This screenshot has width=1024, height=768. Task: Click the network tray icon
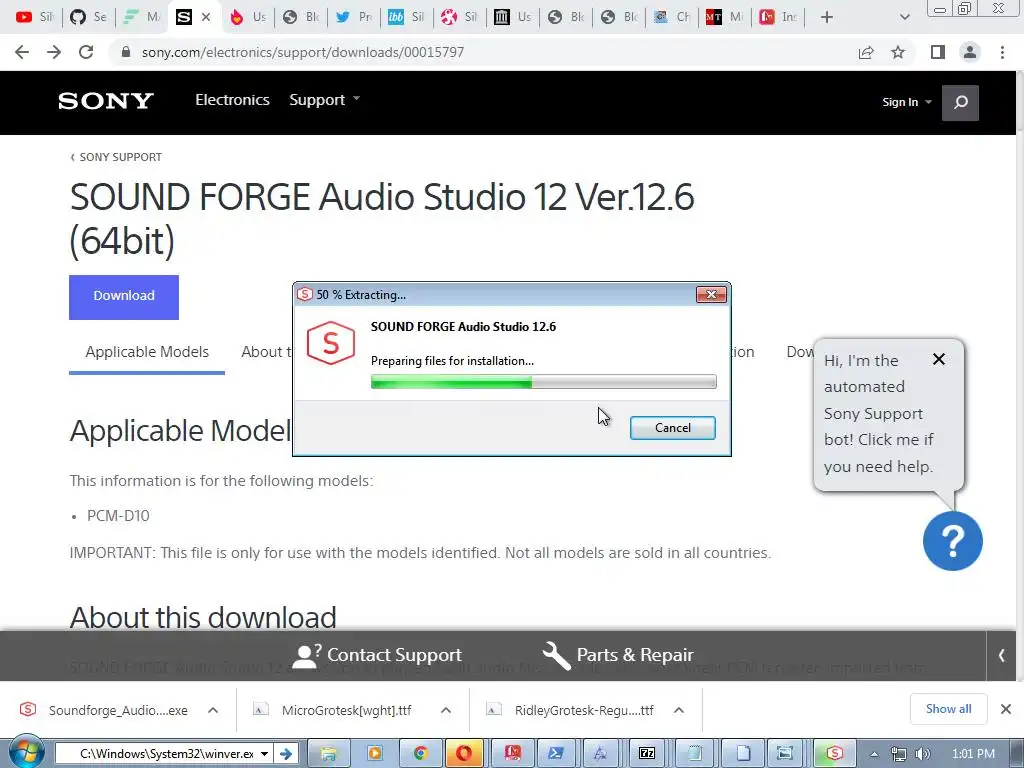899,754
